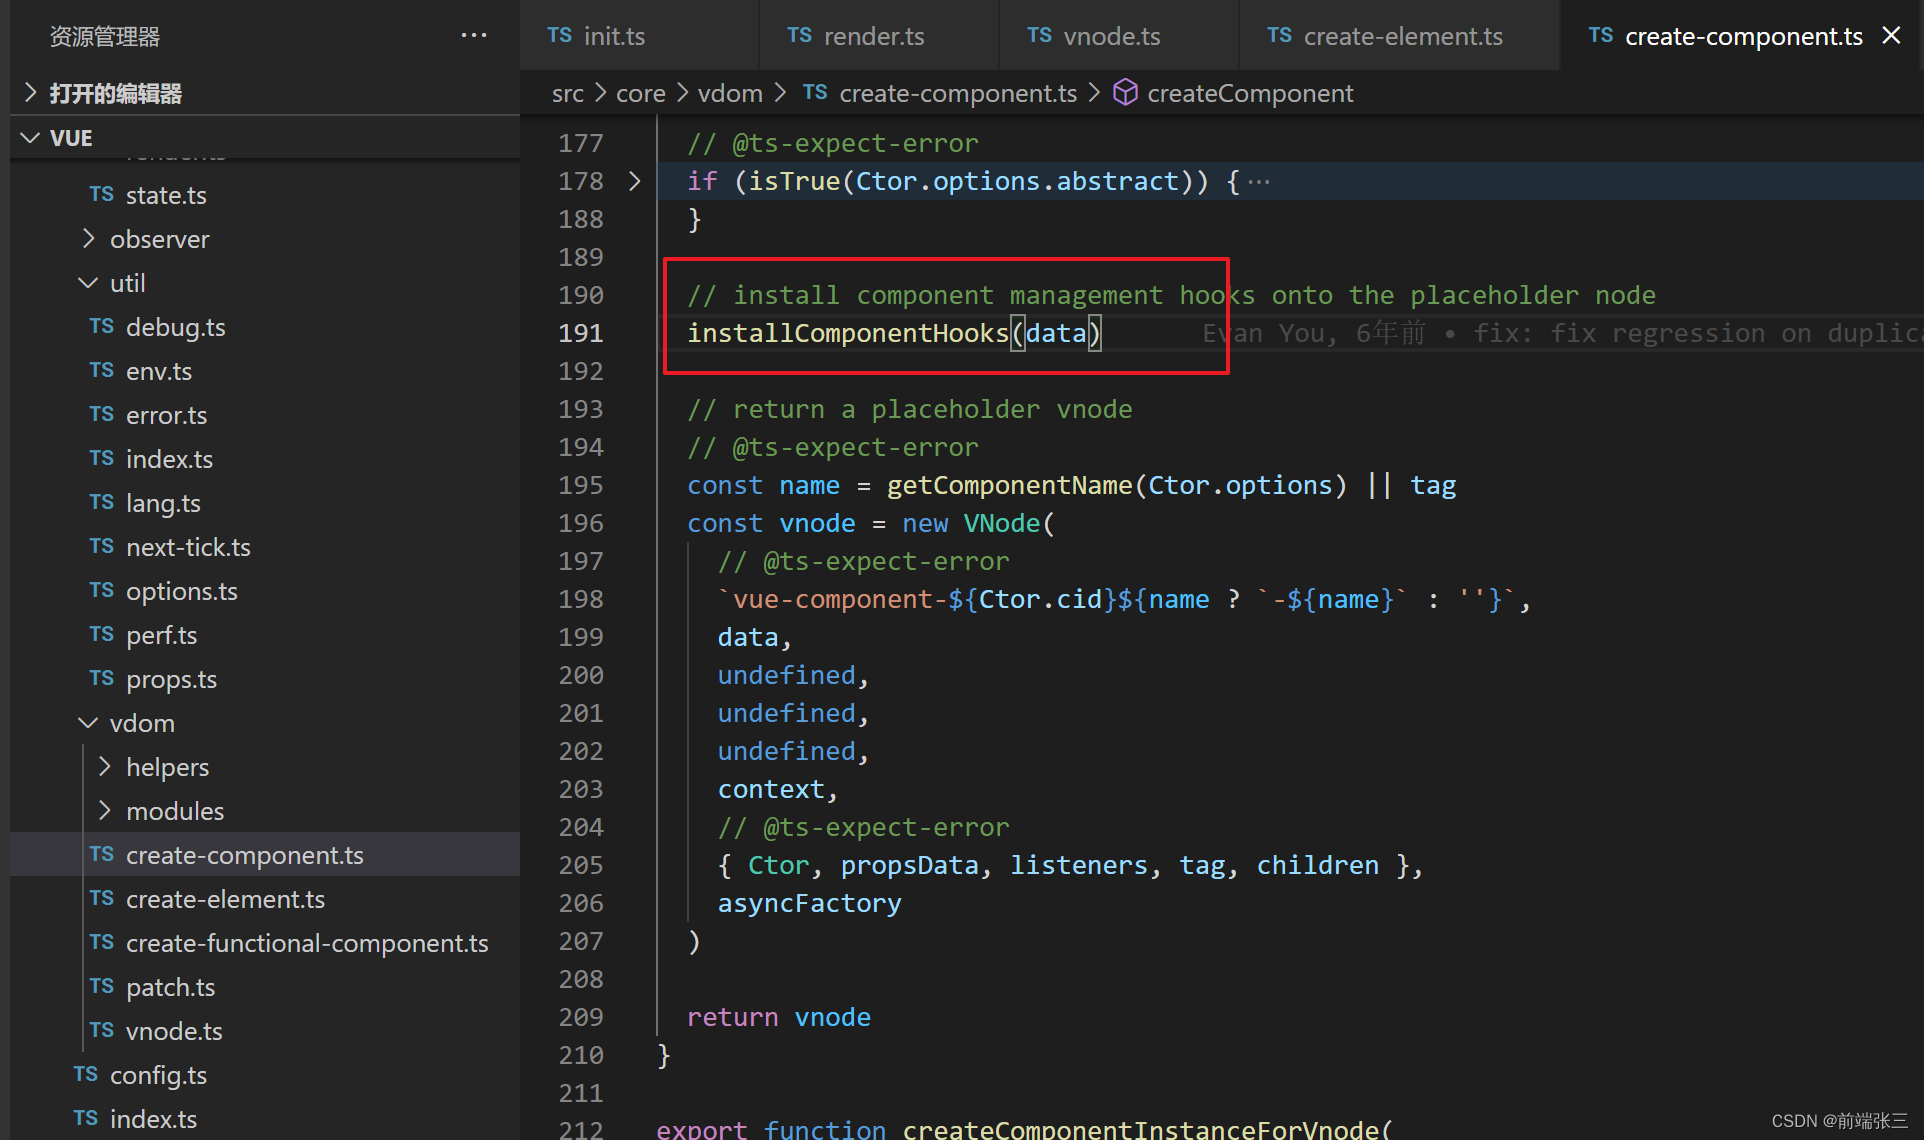This screenshot has height=1140, width=1924.
Task: Open patch.ts file
Action: pyautogui.click(x=264, y=987)
